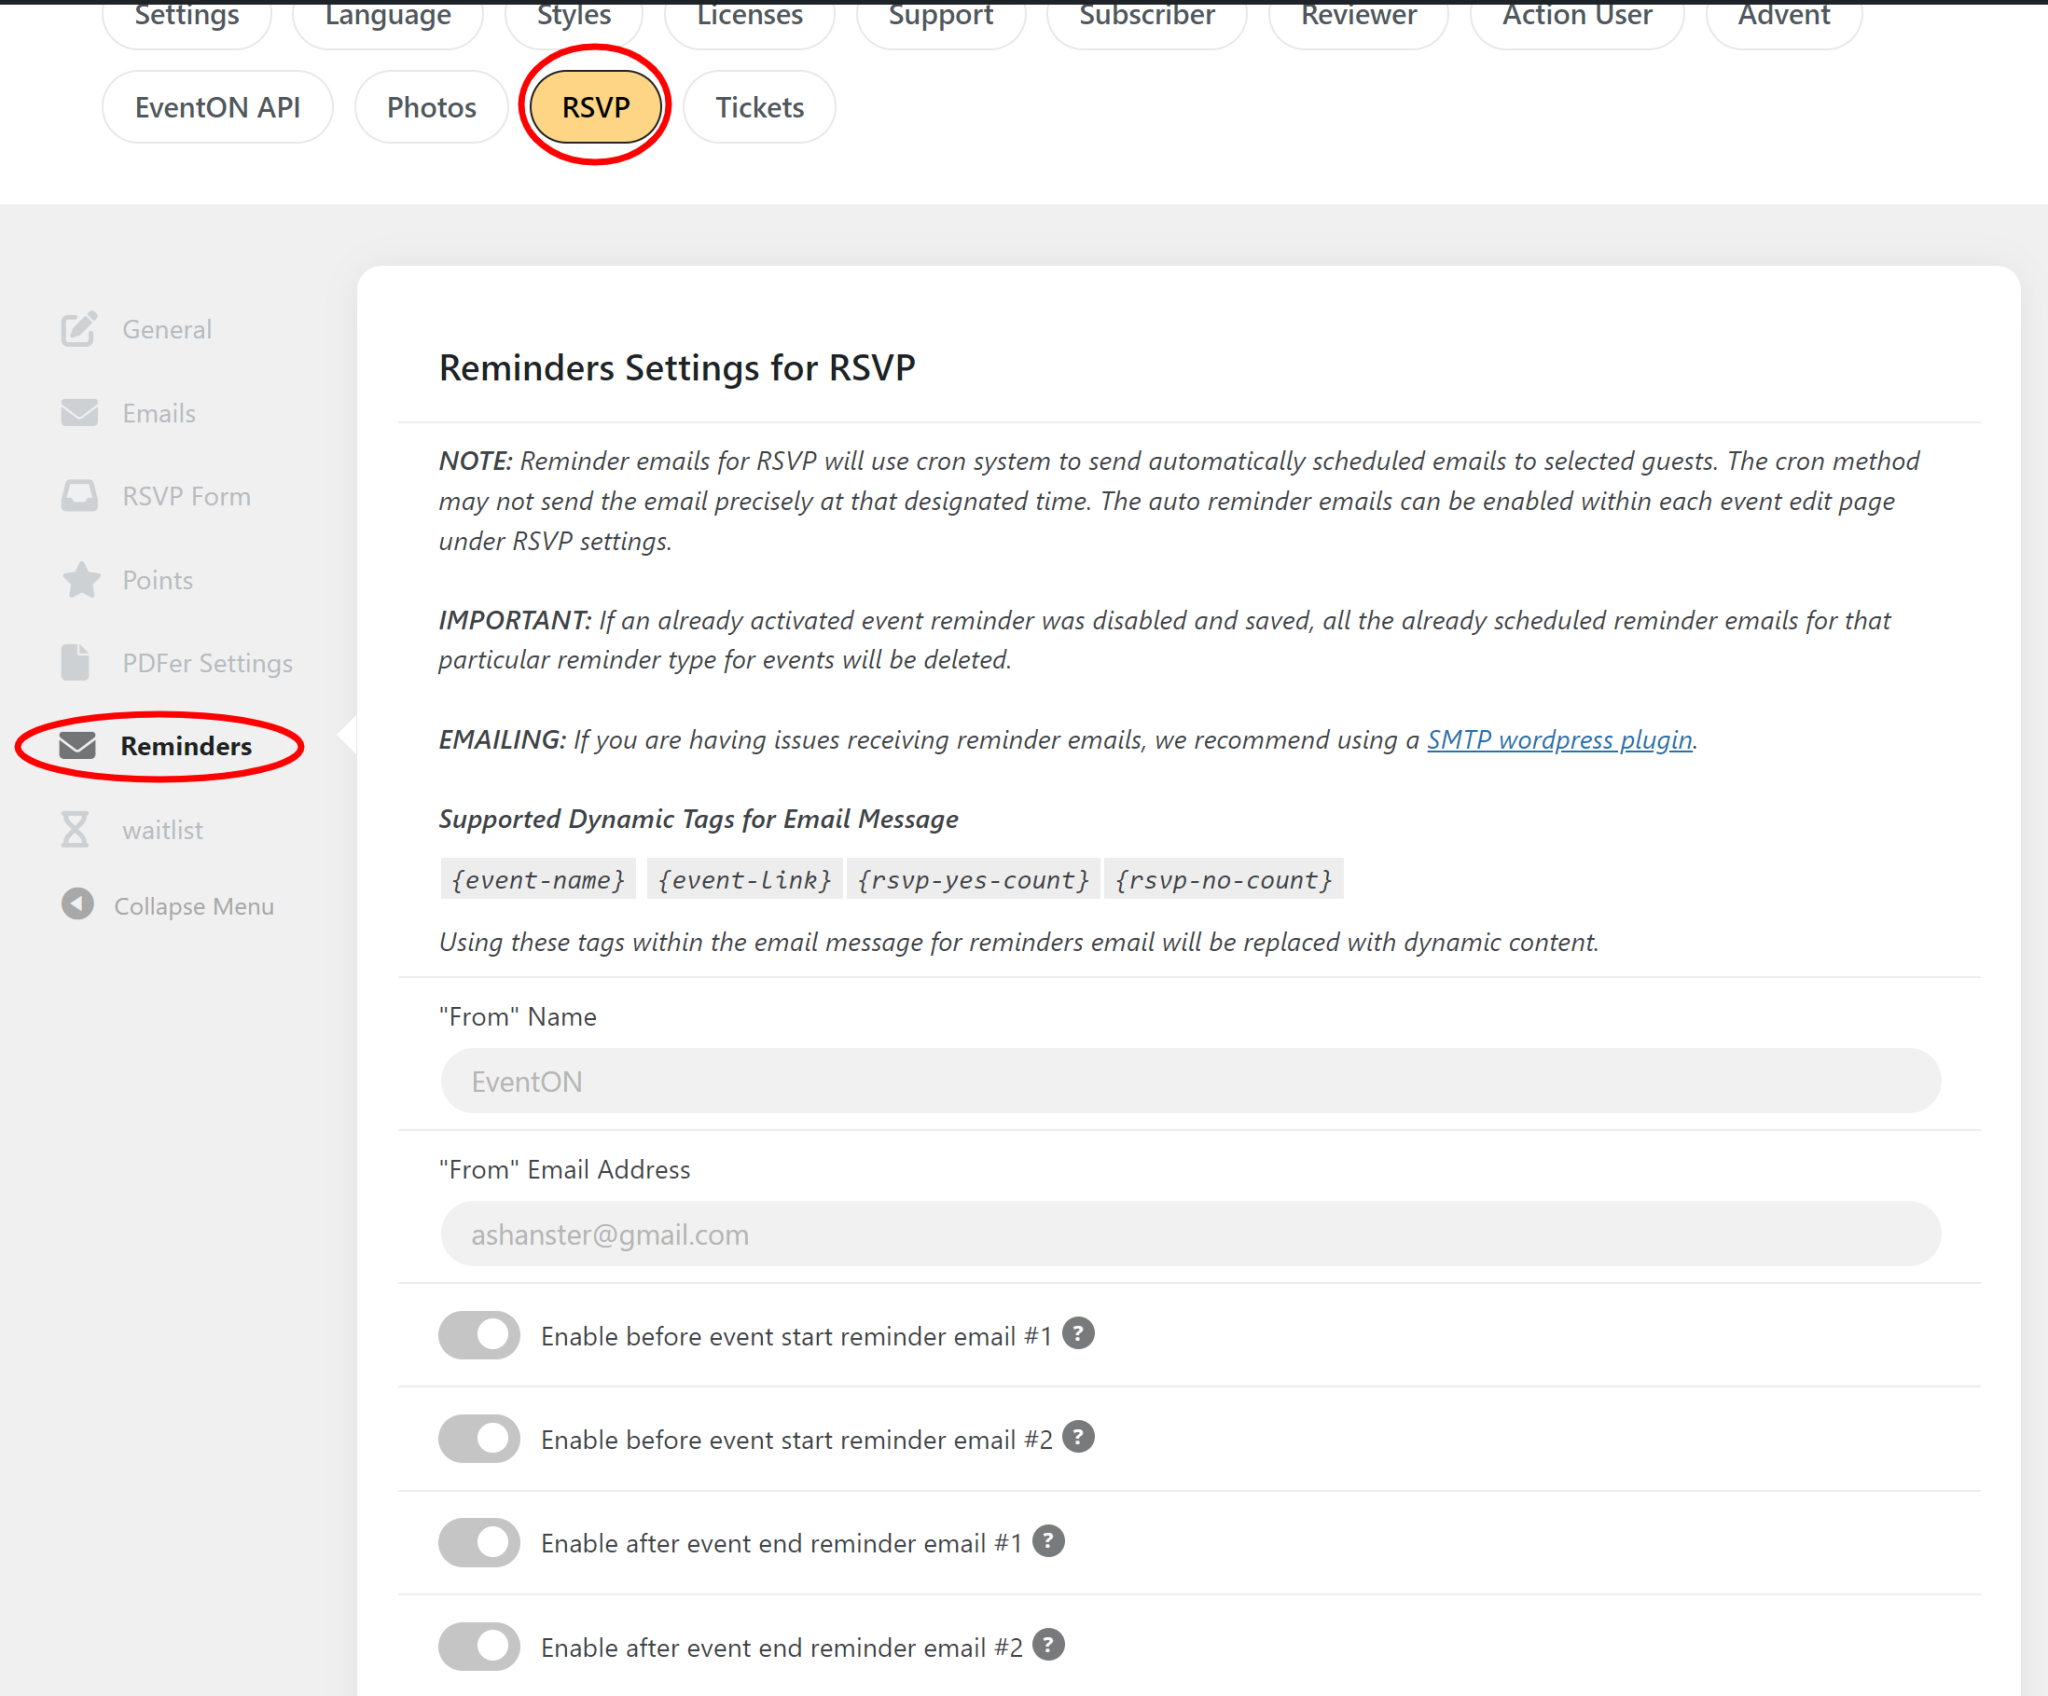This screenshot has height=1696, width=2048.
Task: Click the From Email Address field
Action: (x=1189, y=1234)
